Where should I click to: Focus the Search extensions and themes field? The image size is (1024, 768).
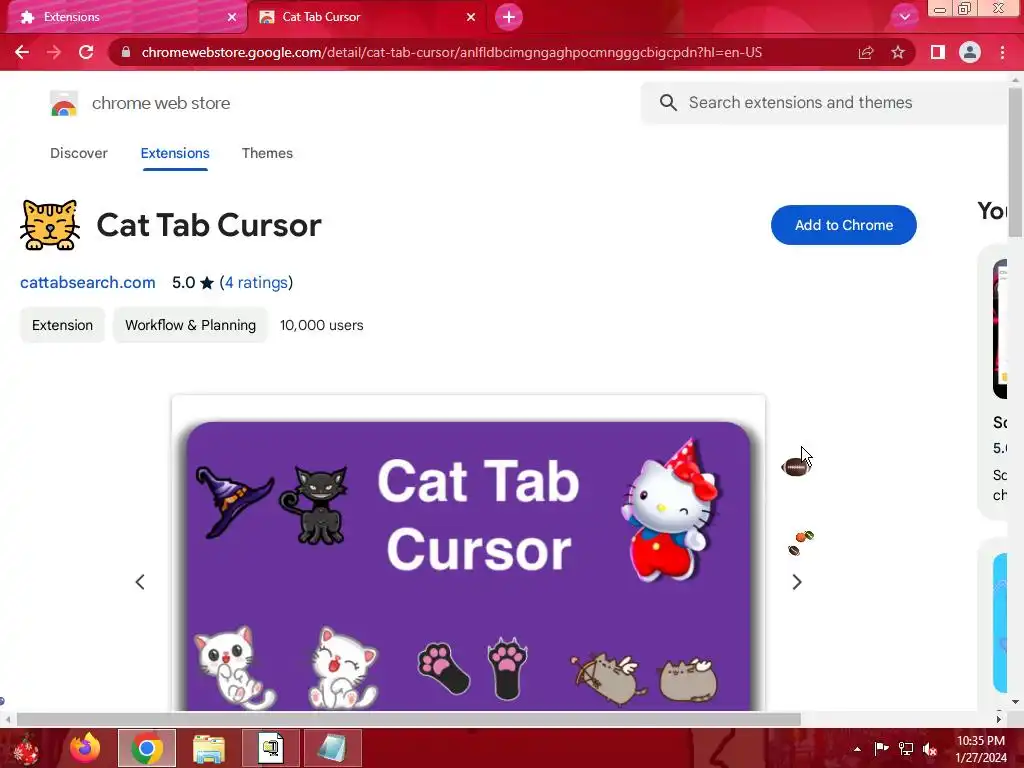824,103
